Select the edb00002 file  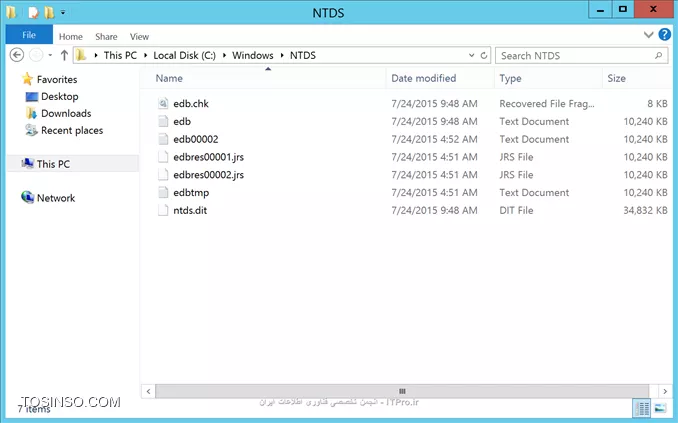point(196,139)
